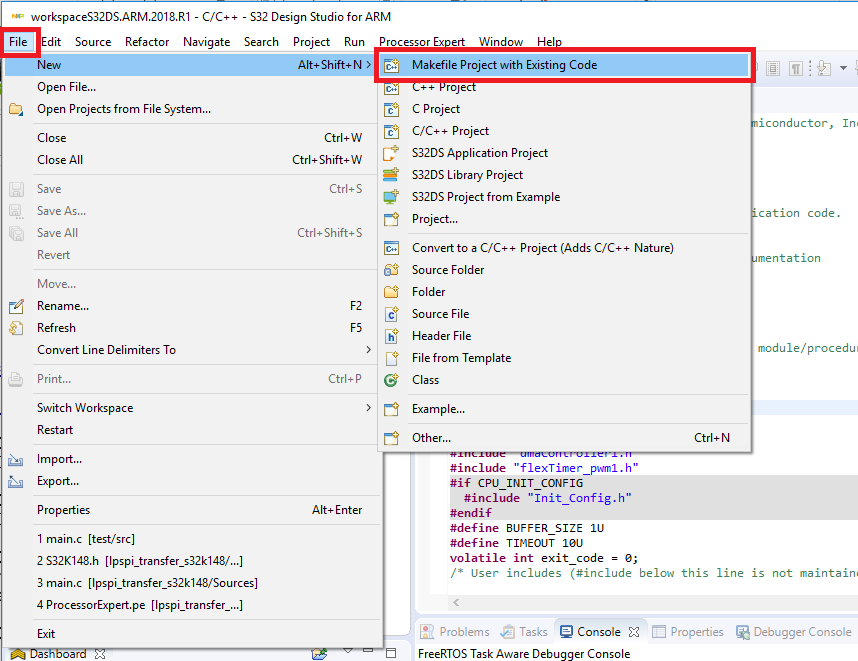Reopen recent file 4 ProcessorExpert.pe
Image resolution: width=858 pixels, height=661 pixels.
[x=192, y=605]
